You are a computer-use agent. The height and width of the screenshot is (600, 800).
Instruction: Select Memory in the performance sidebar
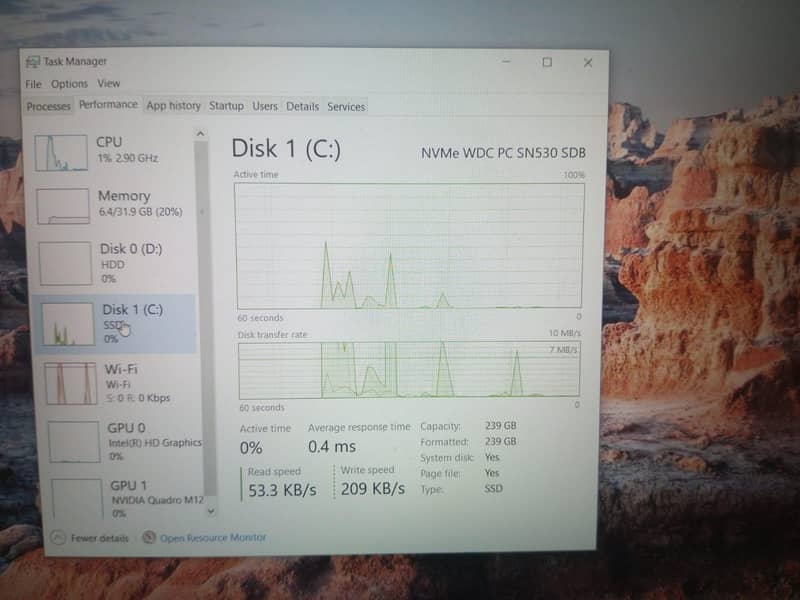(x=115, y=206)
